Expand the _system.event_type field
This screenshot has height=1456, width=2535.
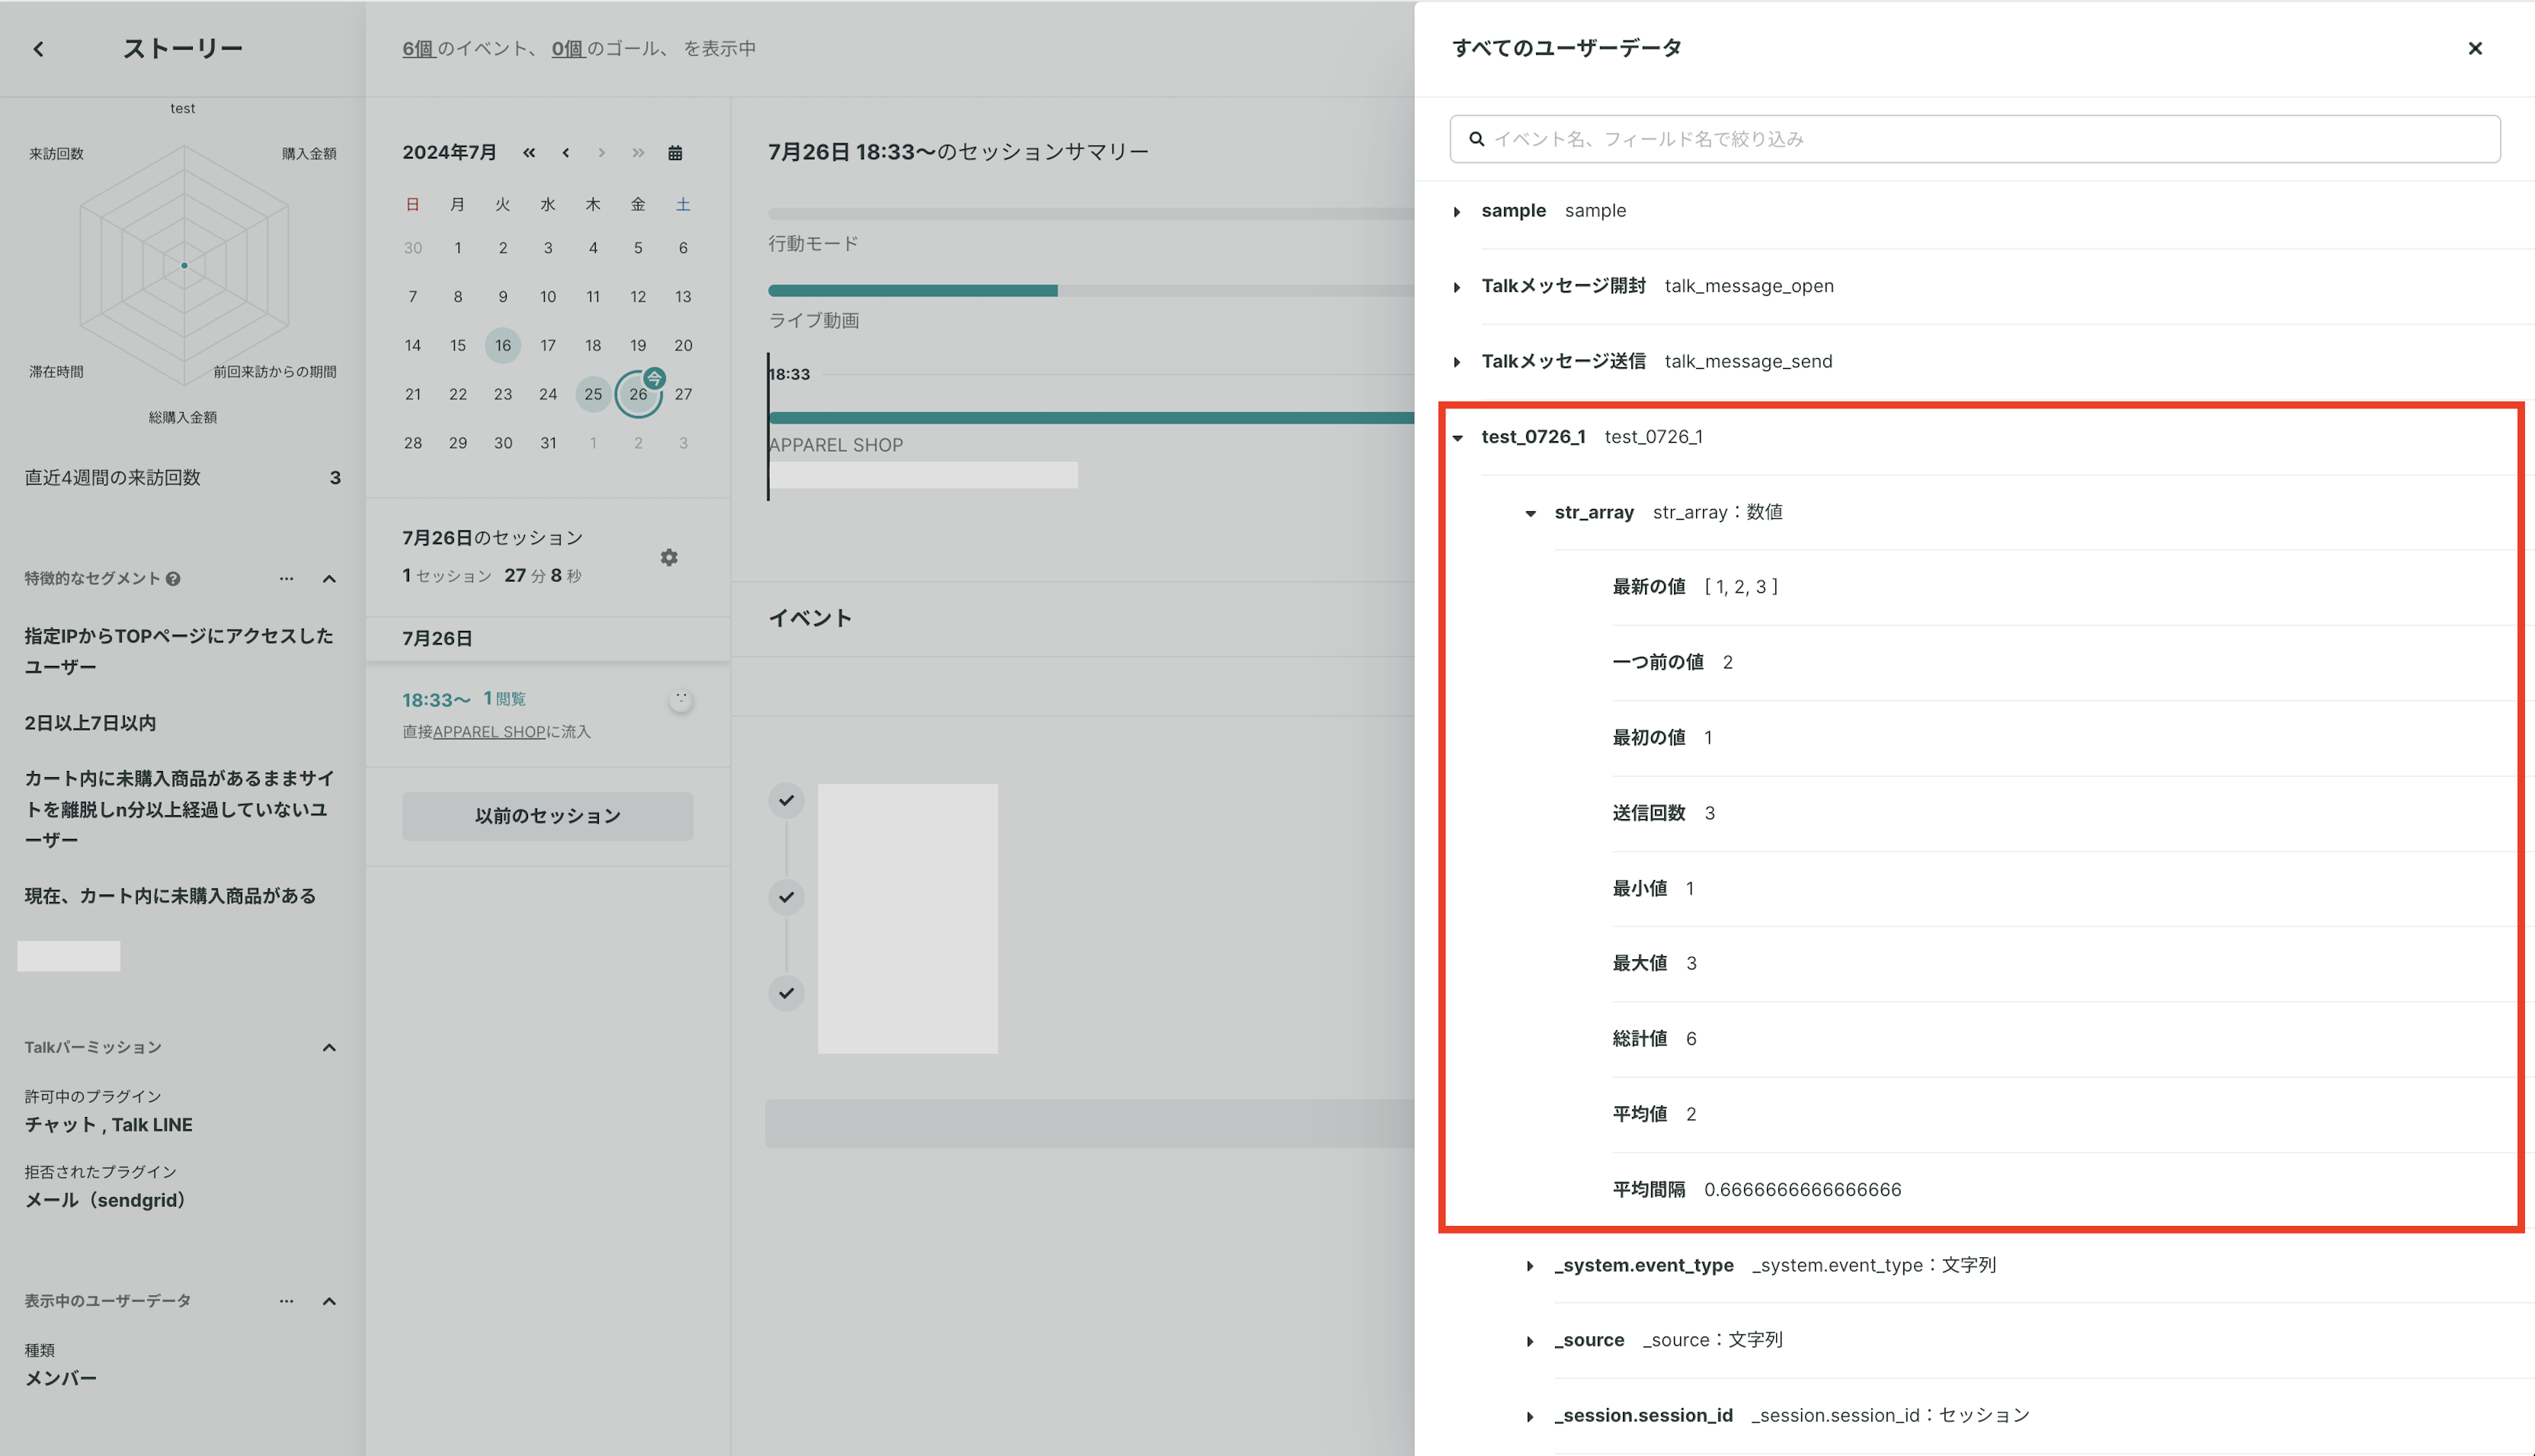click(x=1529, y=1266)
